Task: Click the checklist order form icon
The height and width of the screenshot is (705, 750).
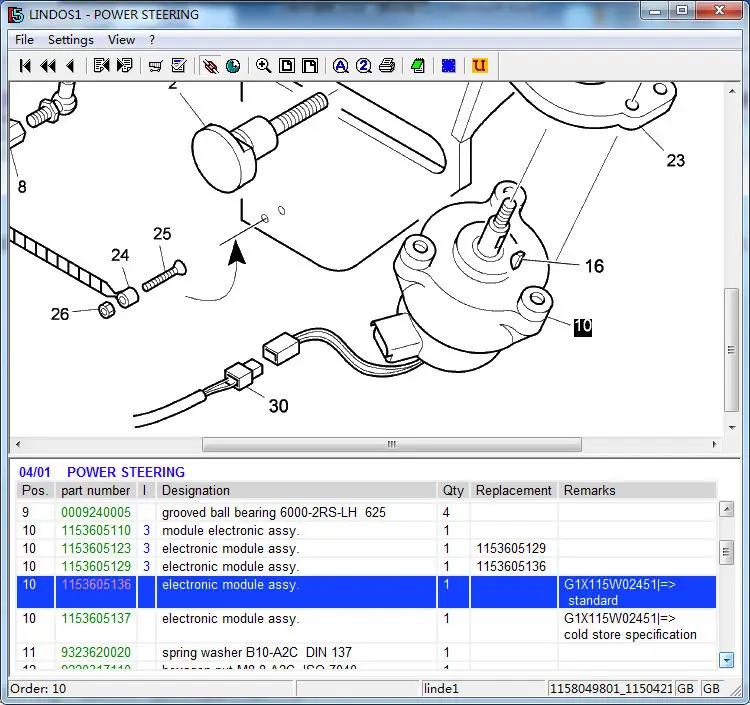Action: (x=179, y=66)
